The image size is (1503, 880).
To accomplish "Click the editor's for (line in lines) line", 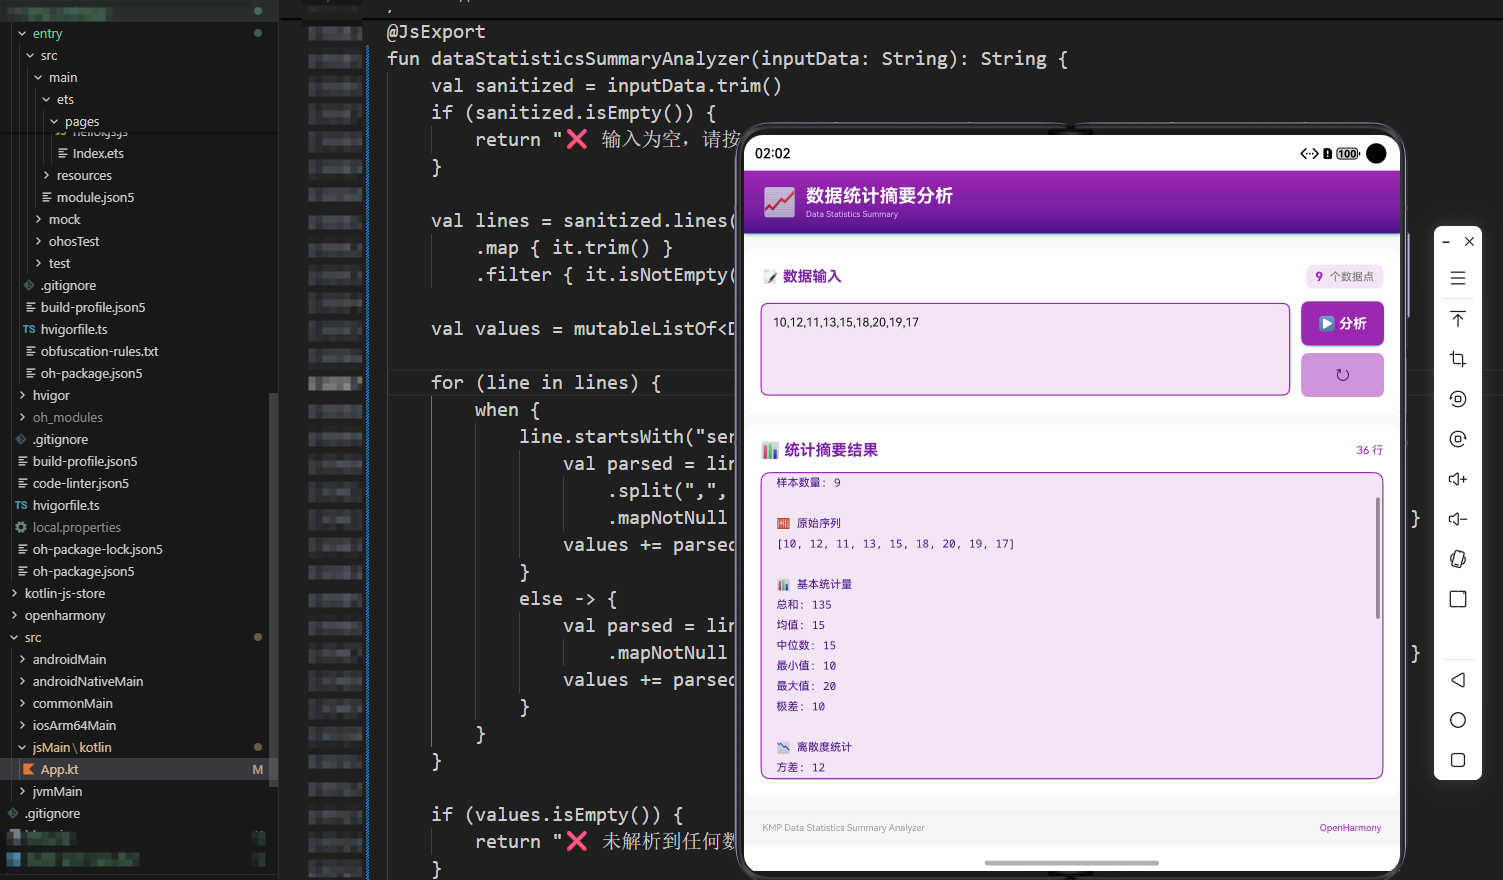I will tap(546, 383).
